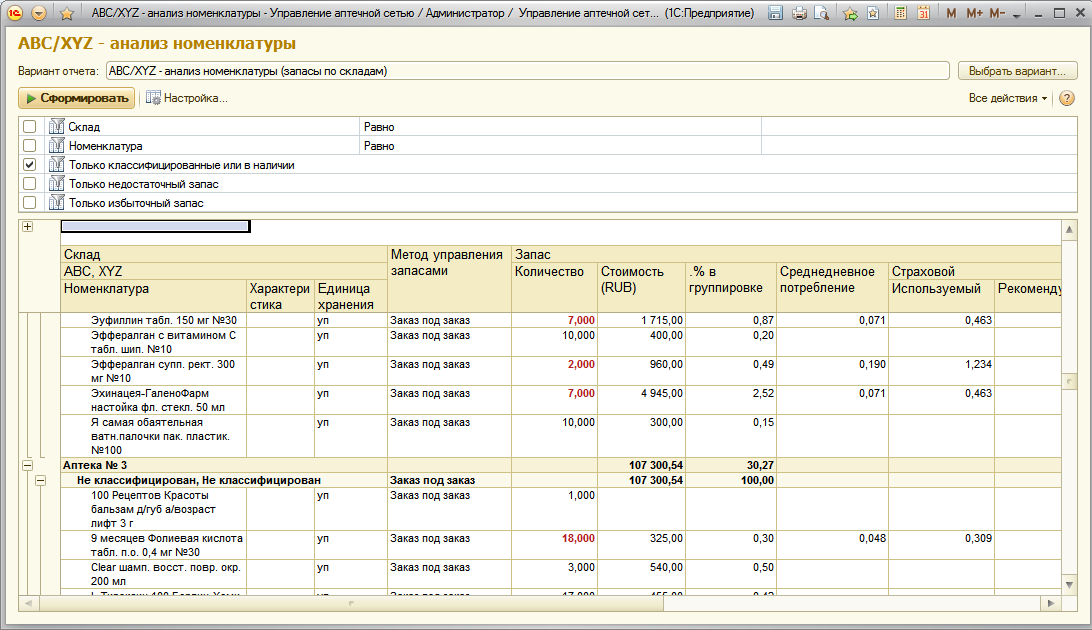Open the history page-with-star icon
Screen dimensions: 1092x630
(873, 13)
